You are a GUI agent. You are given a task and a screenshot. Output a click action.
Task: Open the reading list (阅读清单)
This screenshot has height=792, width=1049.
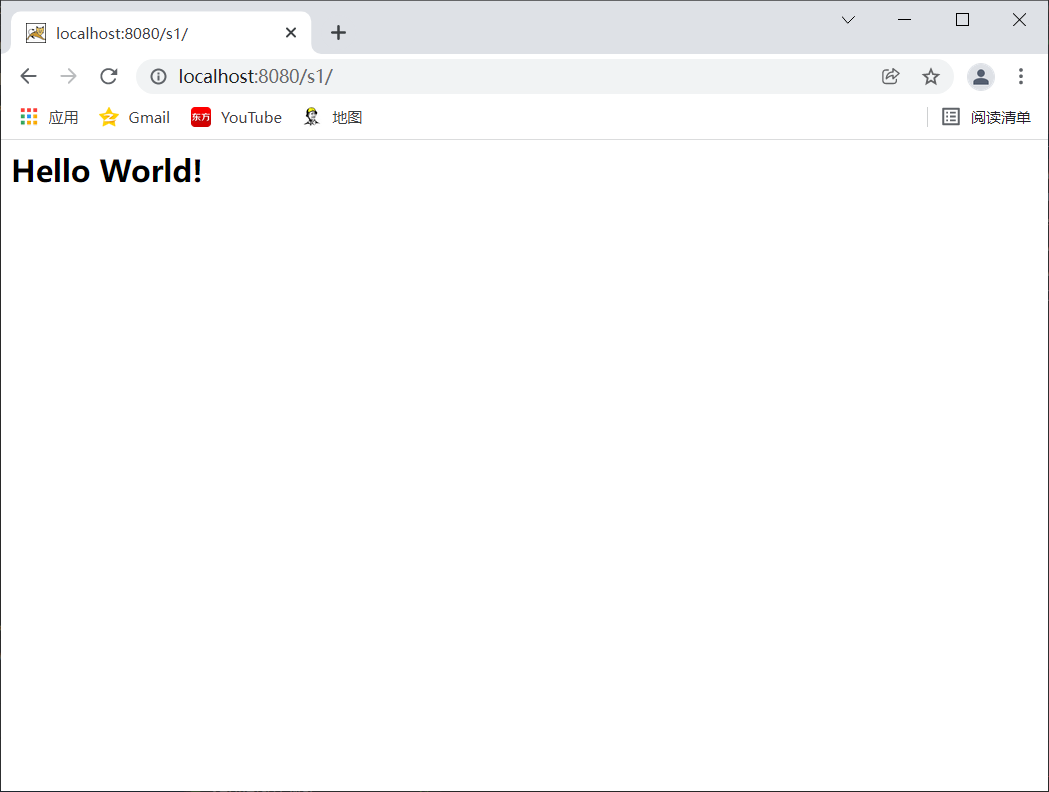pos(986,118)
